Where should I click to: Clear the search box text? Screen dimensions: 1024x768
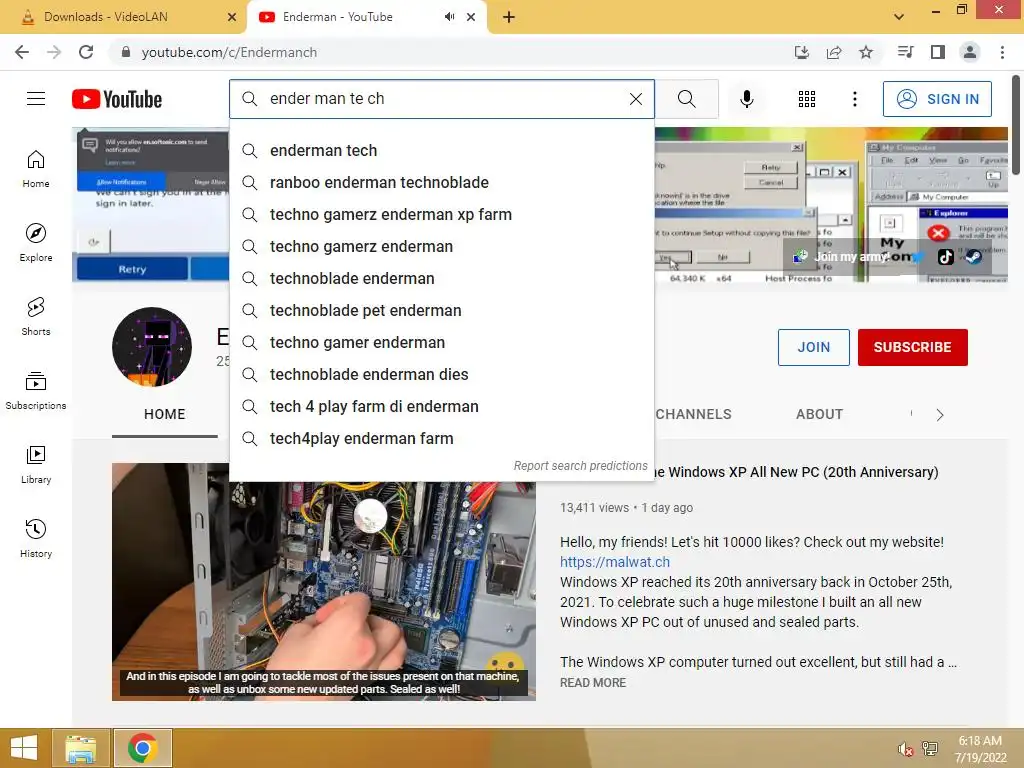click(635, 99)
